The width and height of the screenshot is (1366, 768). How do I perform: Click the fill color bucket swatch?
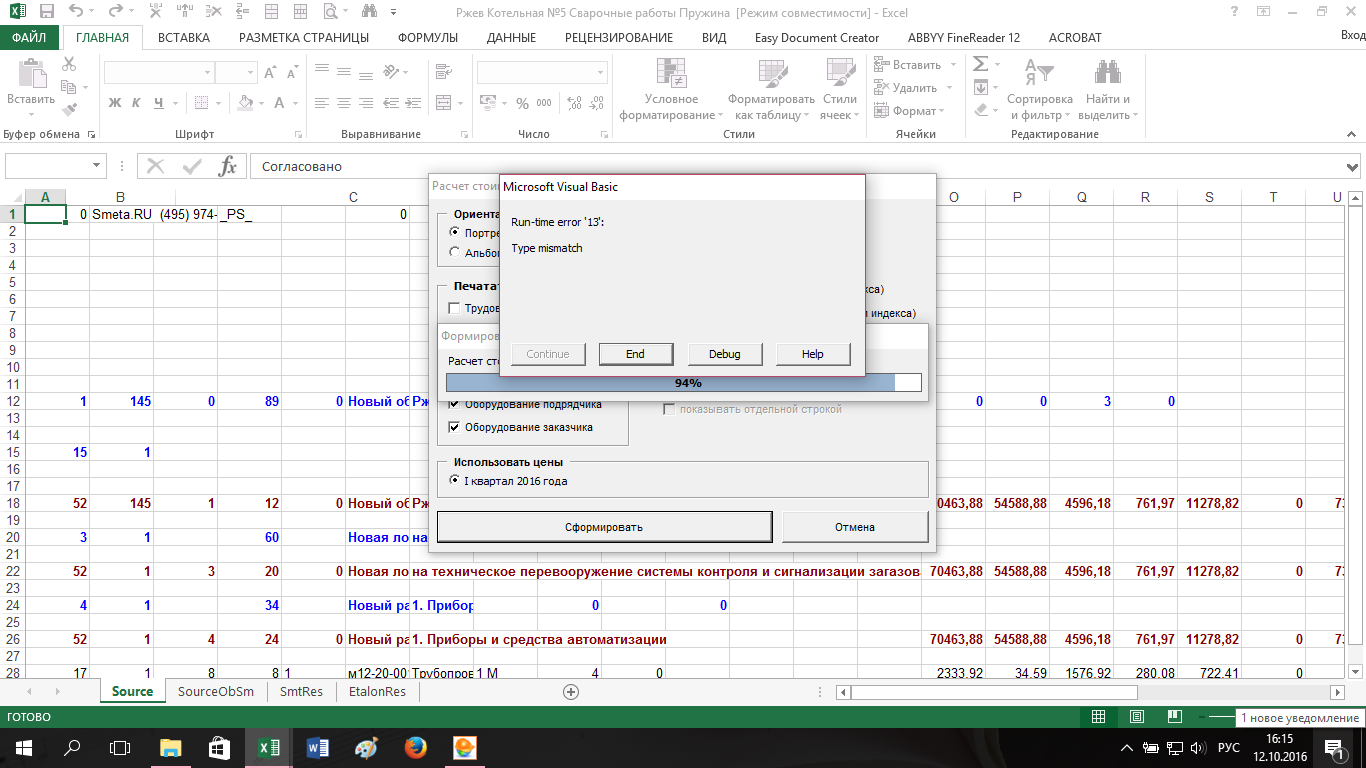point(247,103)
